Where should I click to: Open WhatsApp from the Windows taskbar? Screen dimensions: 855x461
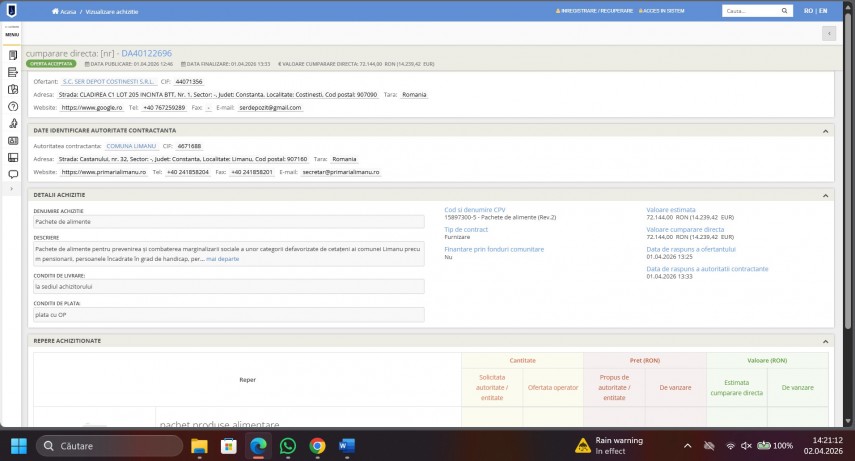(287, 445)
